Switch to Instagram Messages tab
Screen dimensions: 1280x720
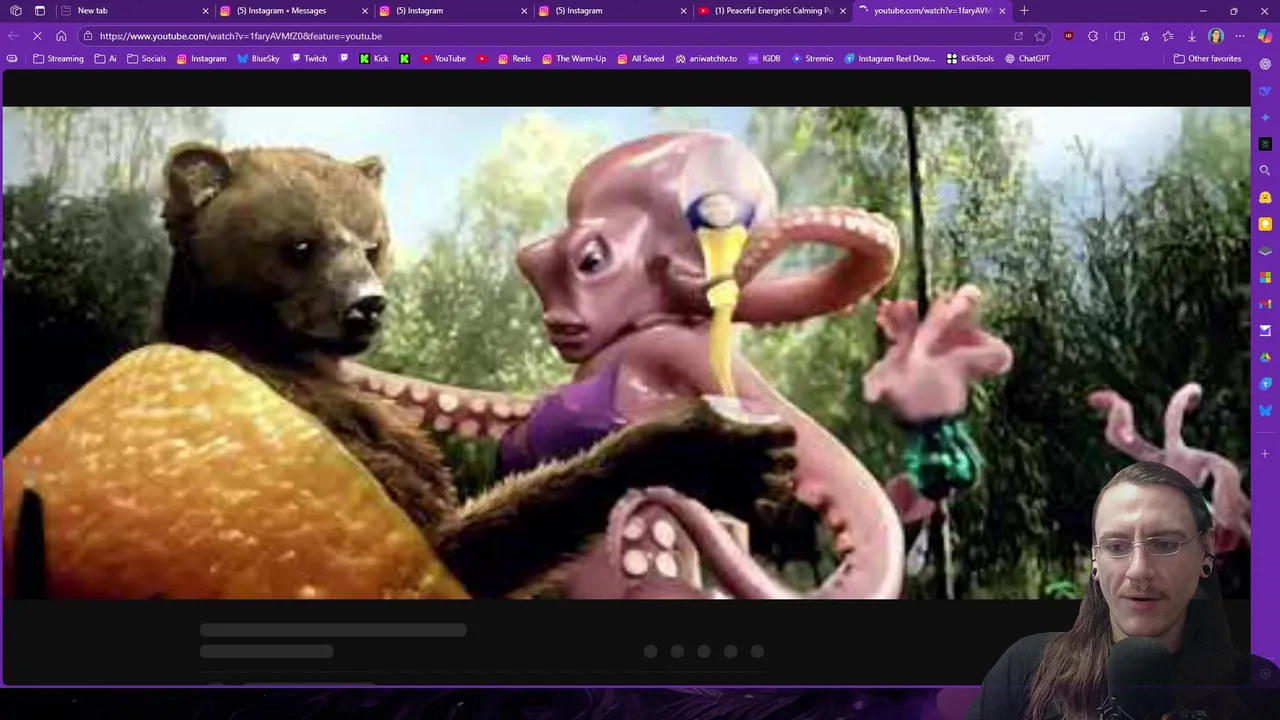(292, 11)
